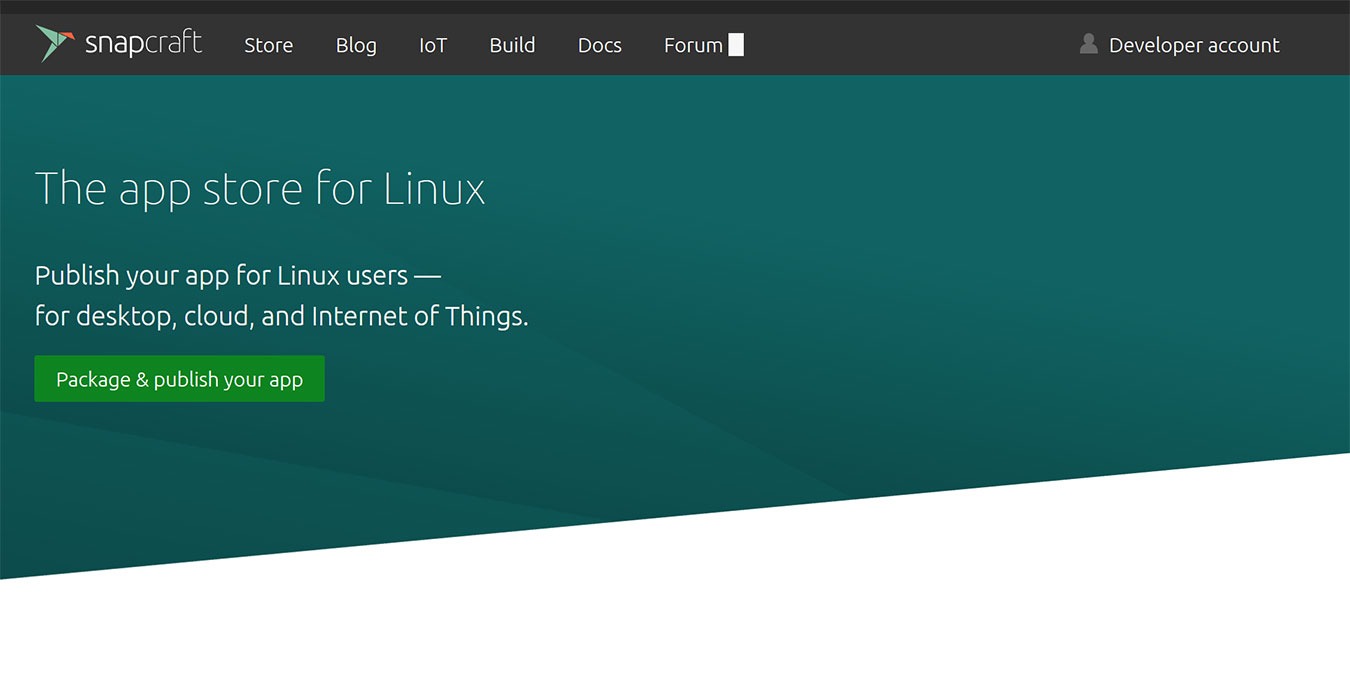Open the Store page
The height and width of the screenshot is (675, 1350).
268,45
